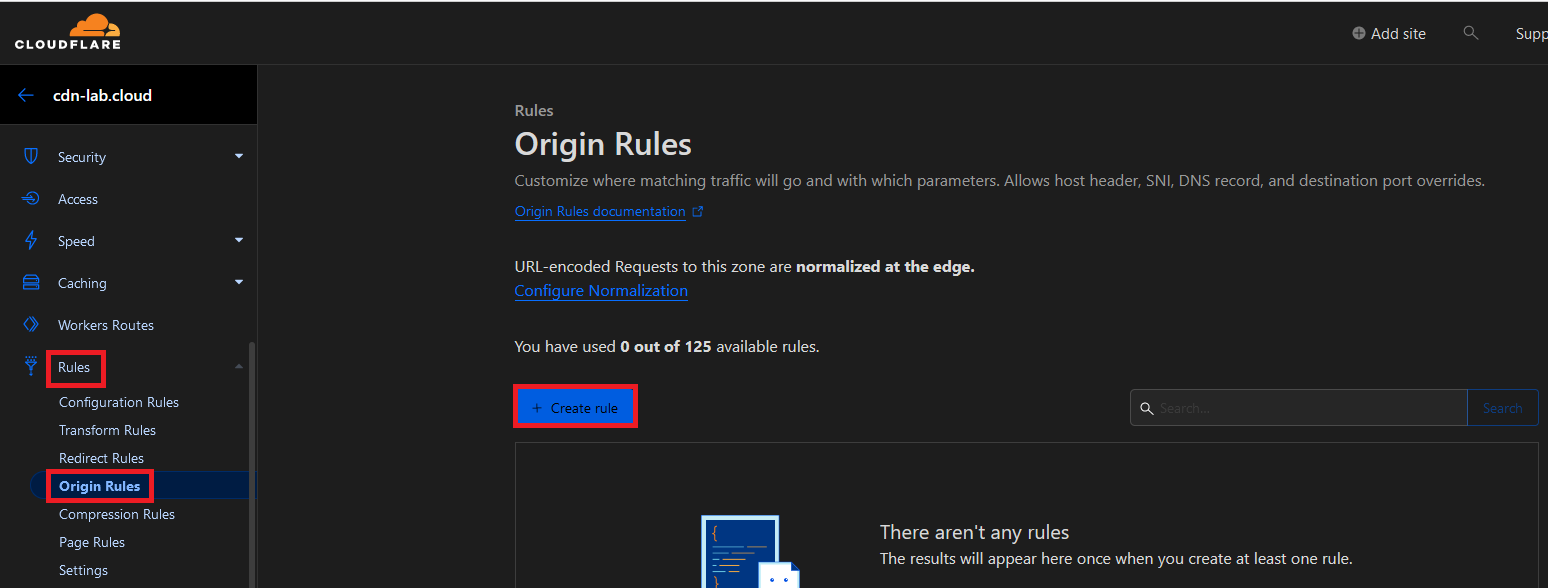Click the external link icon after documentation
This screenshot has height=588, width=1548.
[x=698, y=212]
